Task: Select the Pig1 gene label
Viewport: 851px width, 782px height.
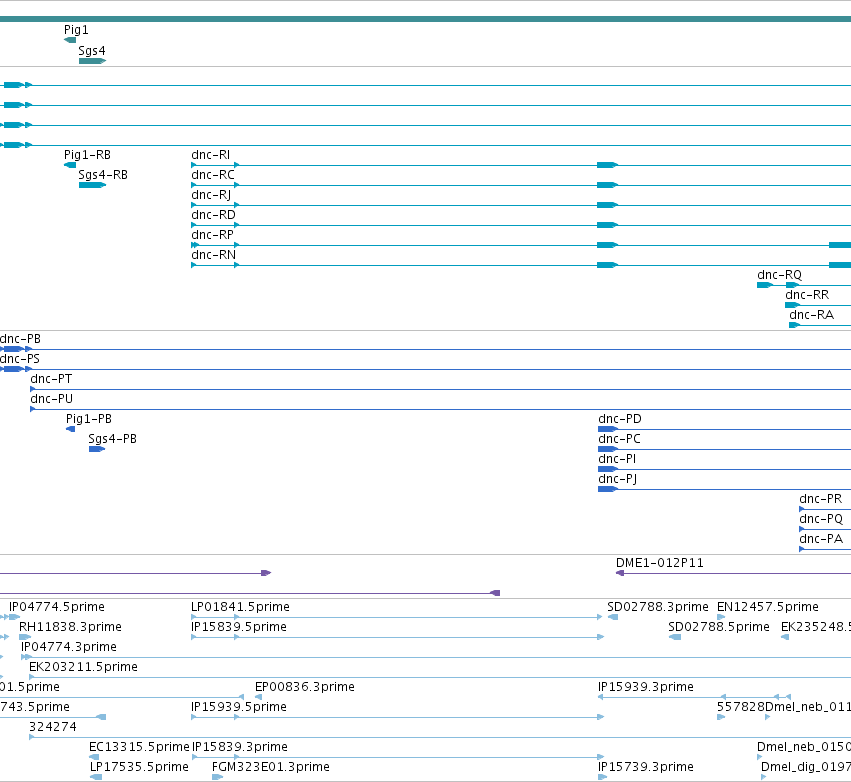Action: pos(76,30)
